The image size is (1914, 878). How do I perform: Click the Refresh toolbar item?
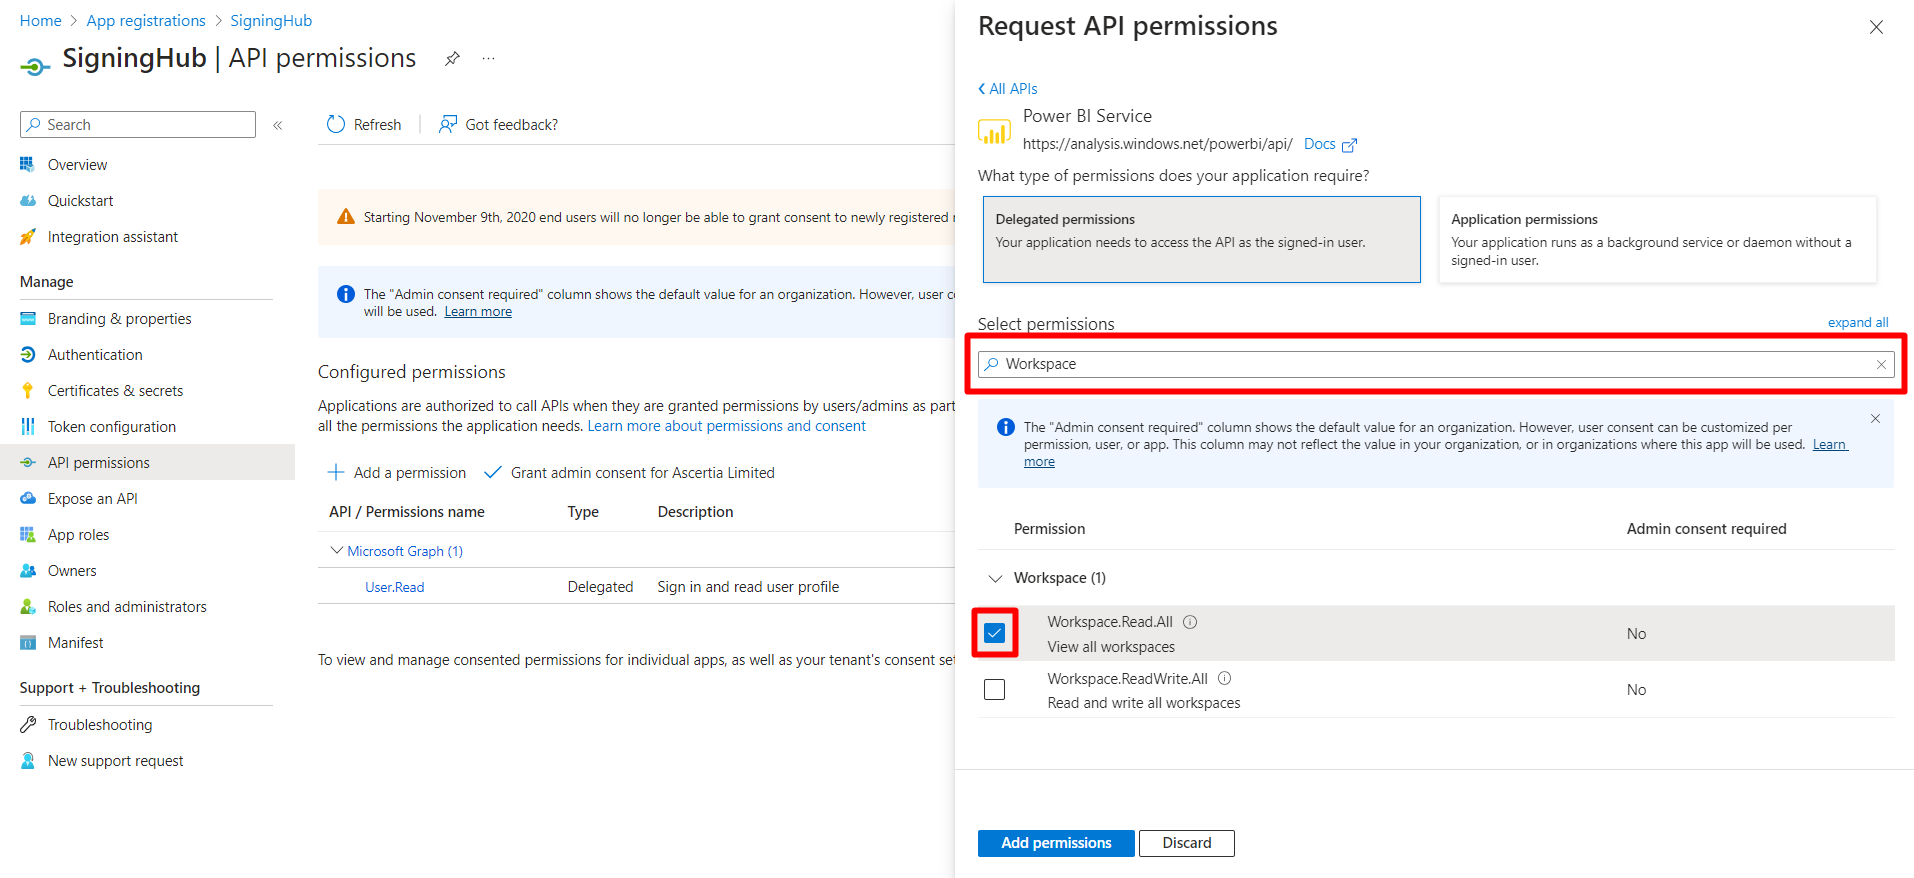click(x=364, y=124)
